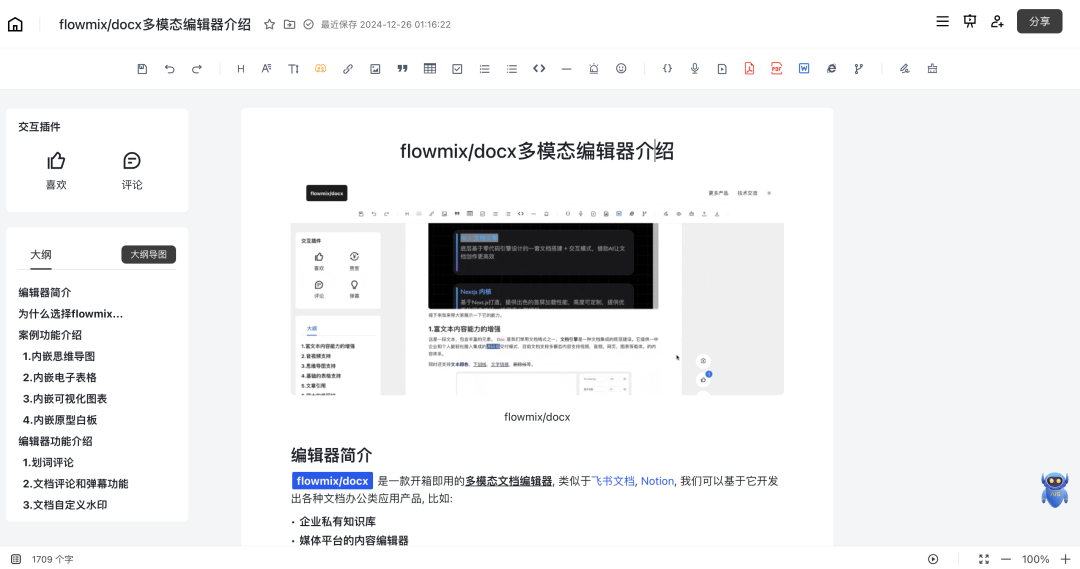Click the save toolbar icon
Image resolution: width=1080 pixels, height=569 pixels.
click(142, 69)
